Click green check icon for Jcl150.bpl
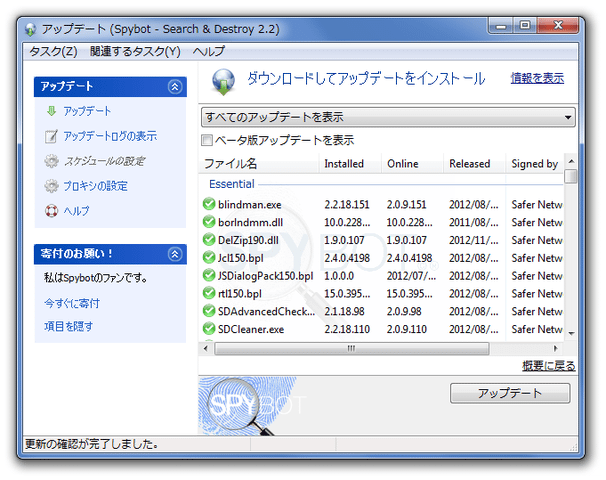Viewport: 606px width, 480px height. (209, 257)
